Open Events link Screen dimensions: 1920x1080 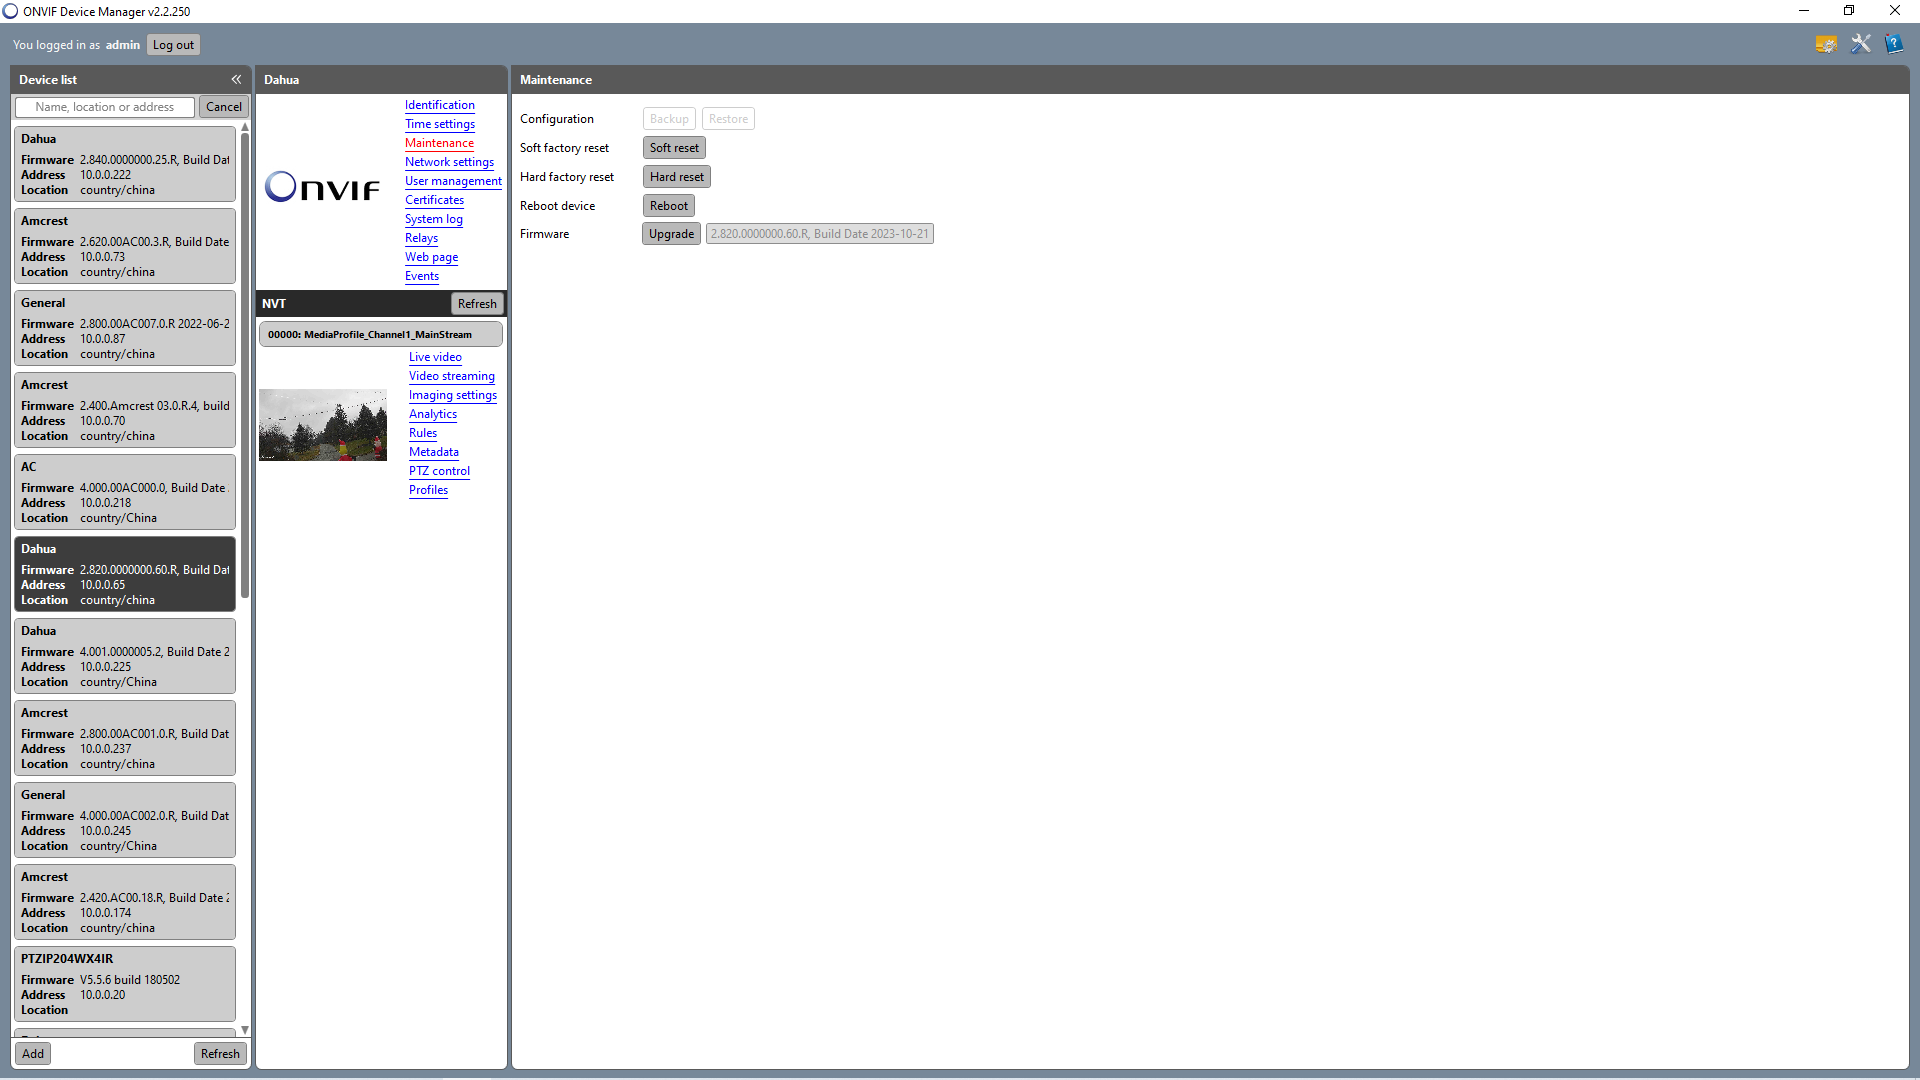[422, 276]
